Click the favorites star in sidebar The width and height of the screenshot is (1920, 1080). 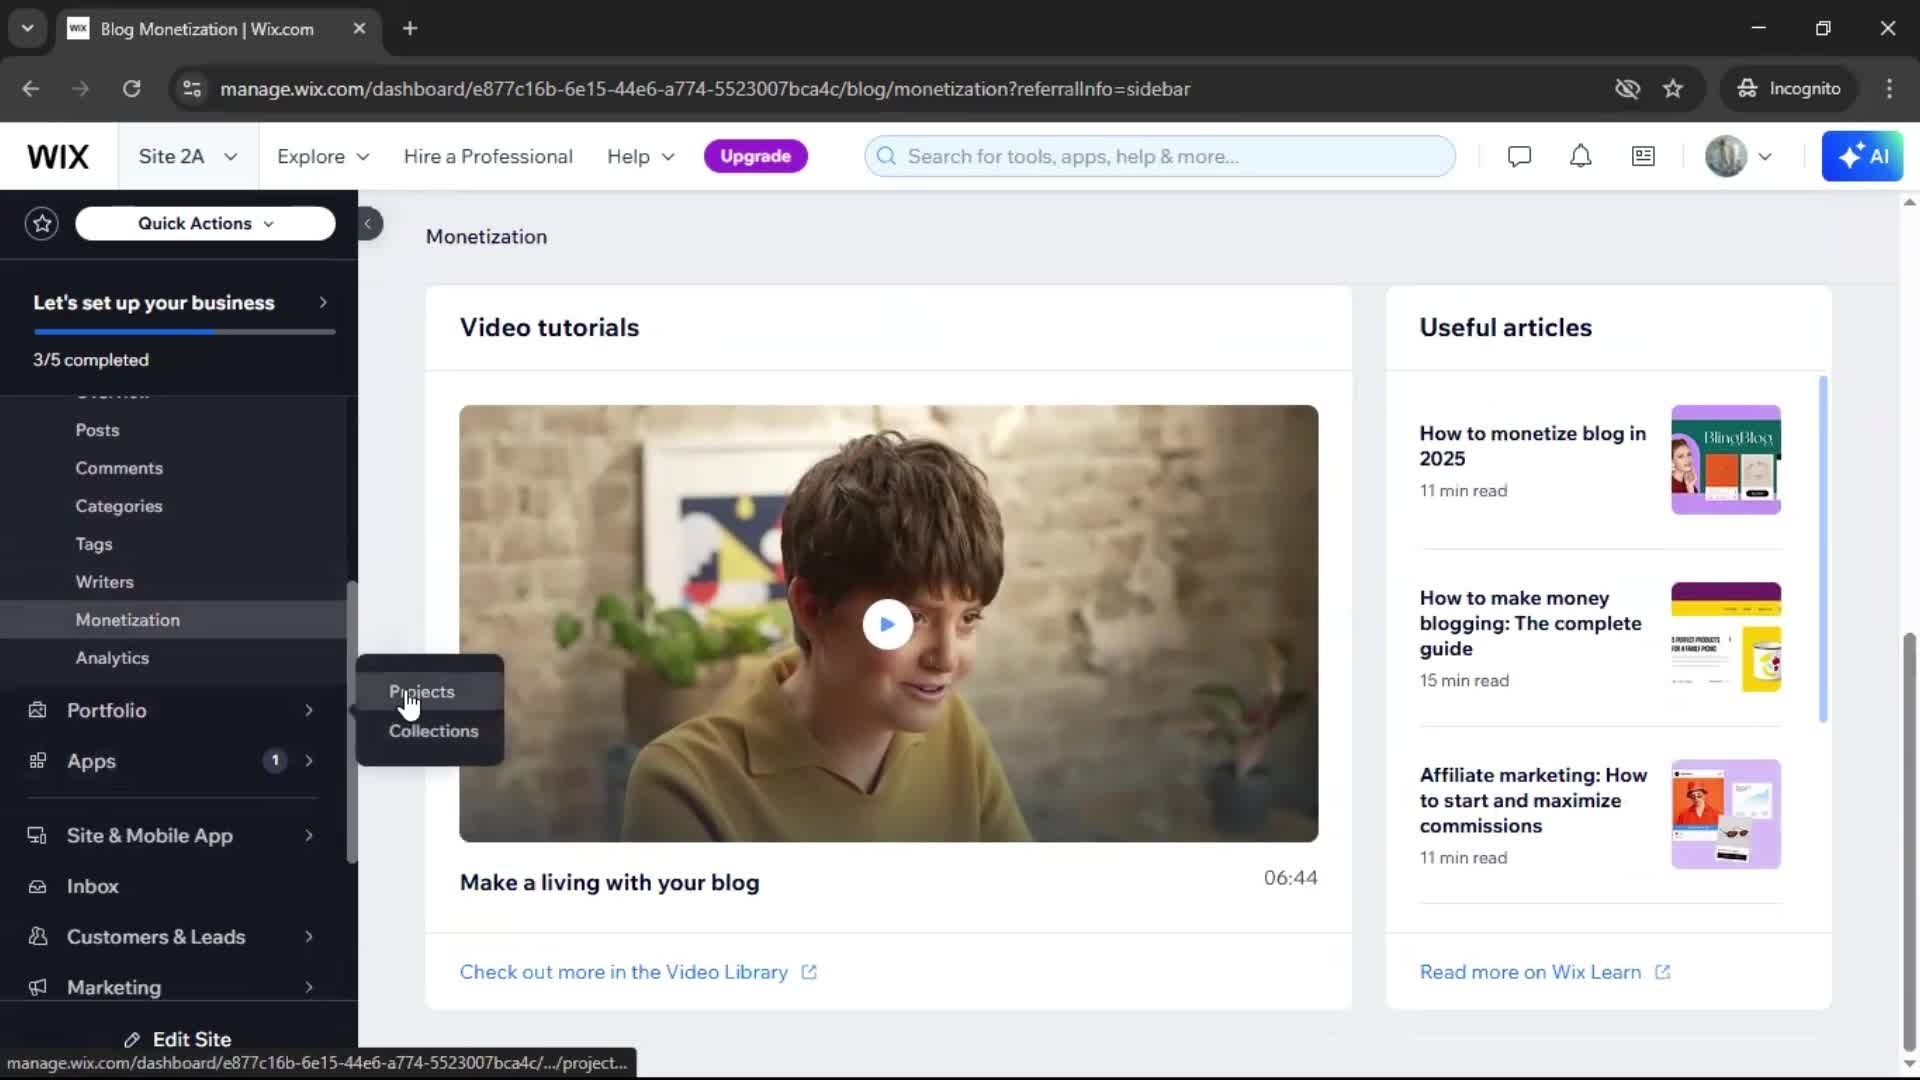(x=42, y=223)
